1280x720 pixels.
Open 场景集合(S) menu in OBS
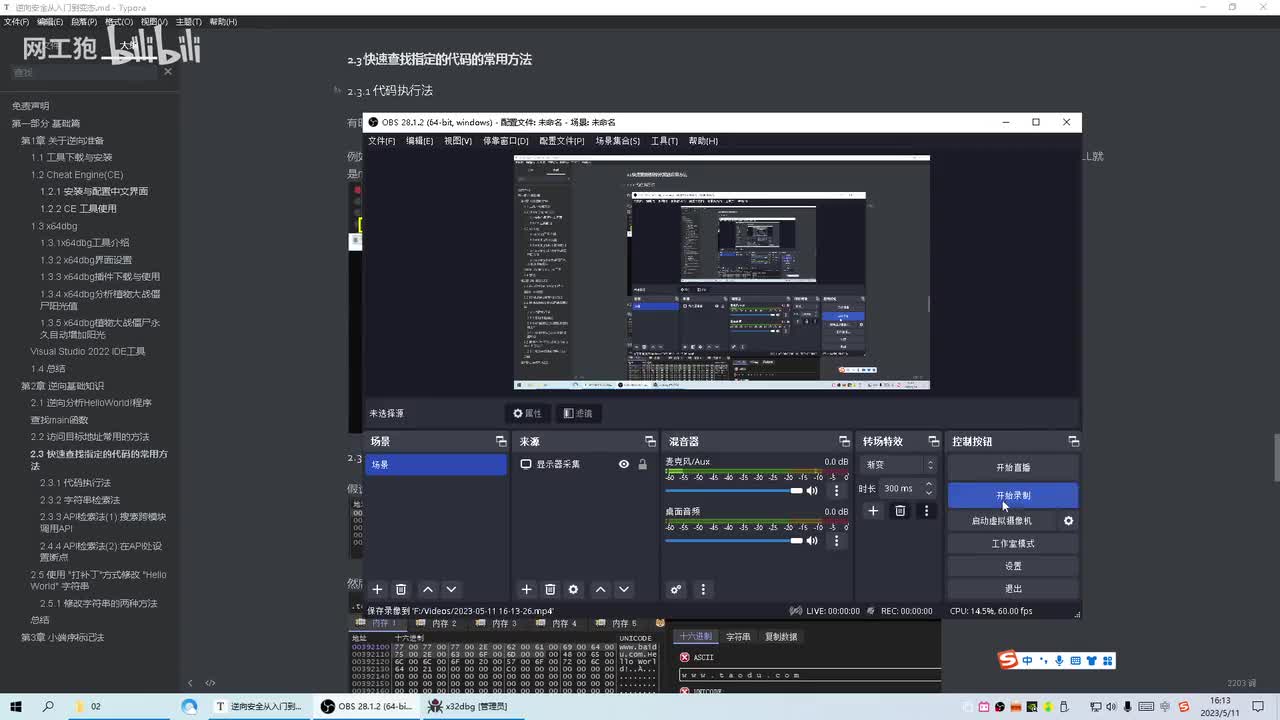pyautogui.click(x=618, y=141)
